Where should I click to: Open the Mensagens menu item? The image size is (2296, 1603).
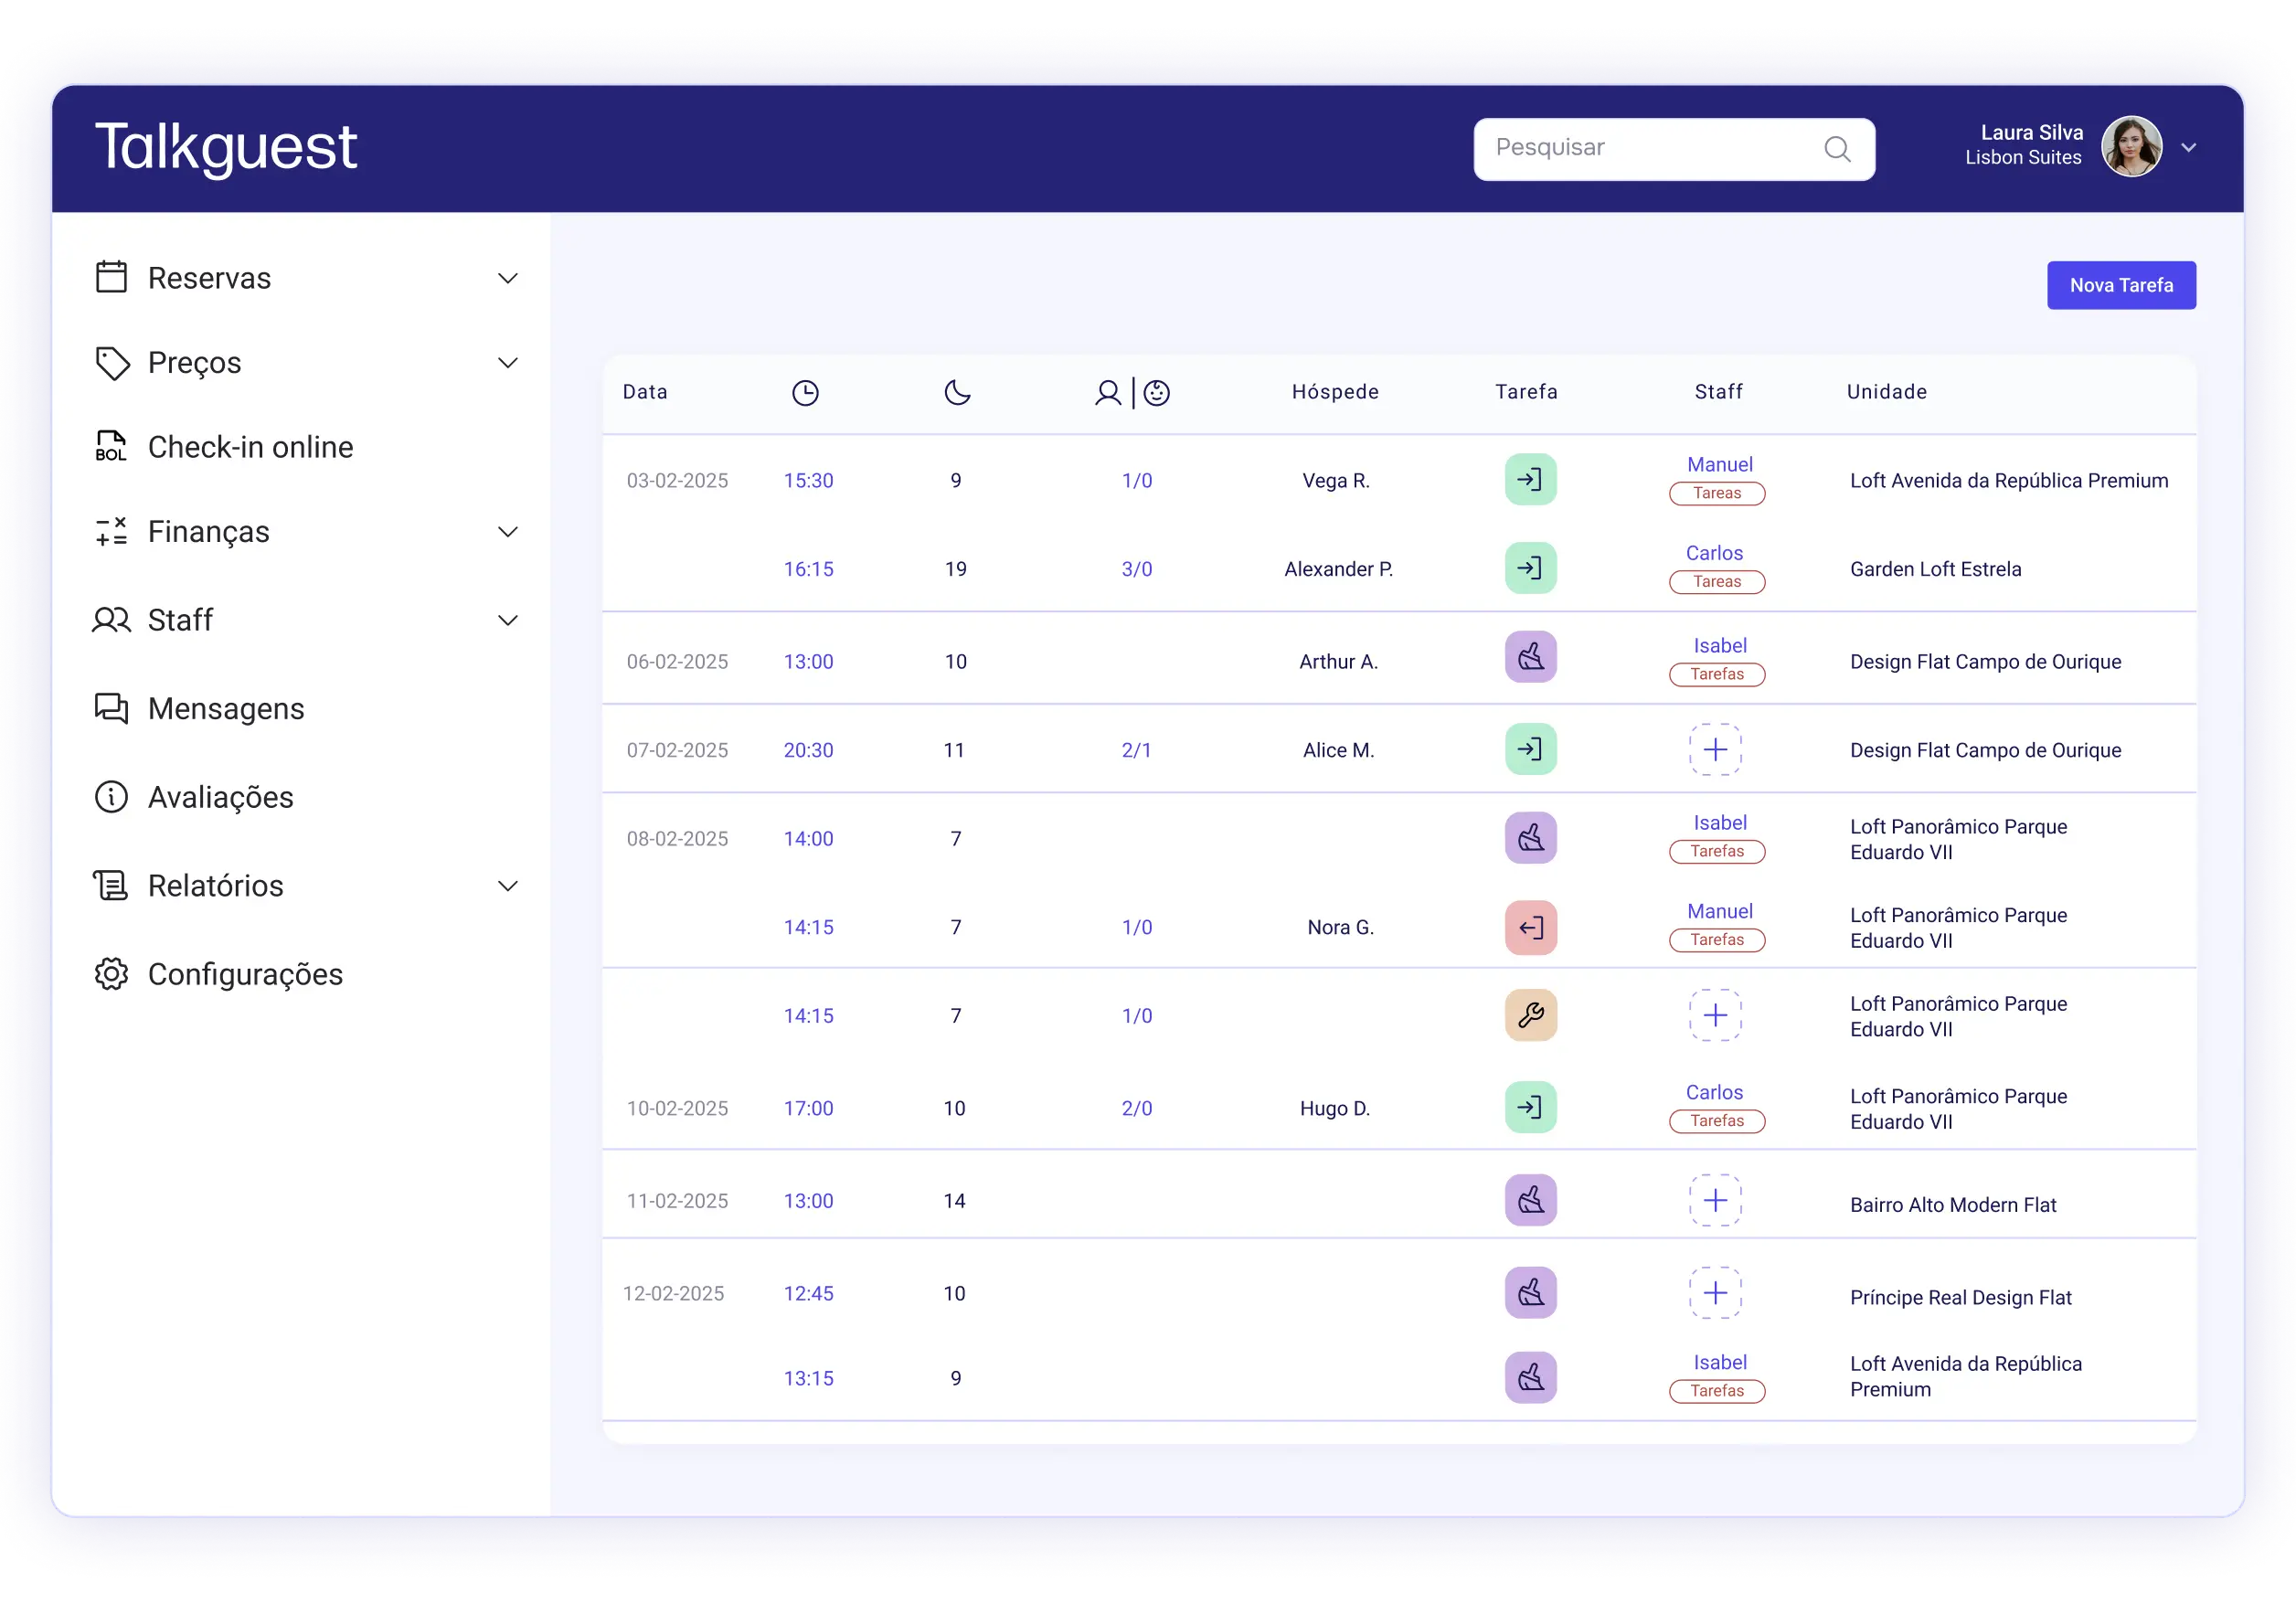tap(225, 709)
